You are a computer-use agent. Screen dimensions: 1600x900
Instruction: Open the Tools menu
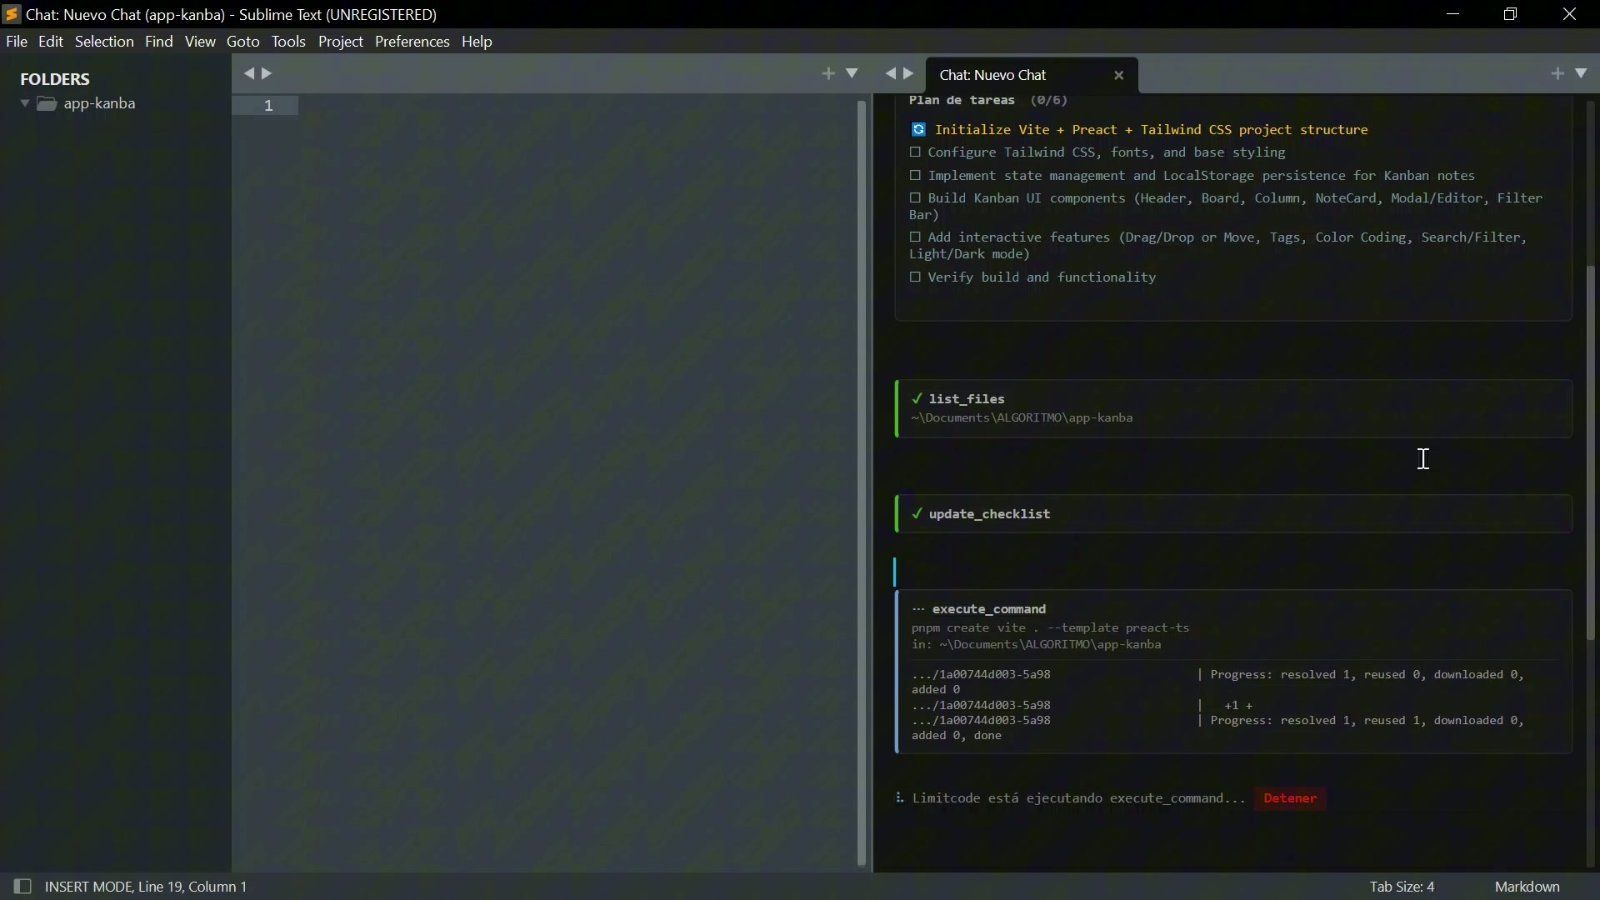coord(289,41)
